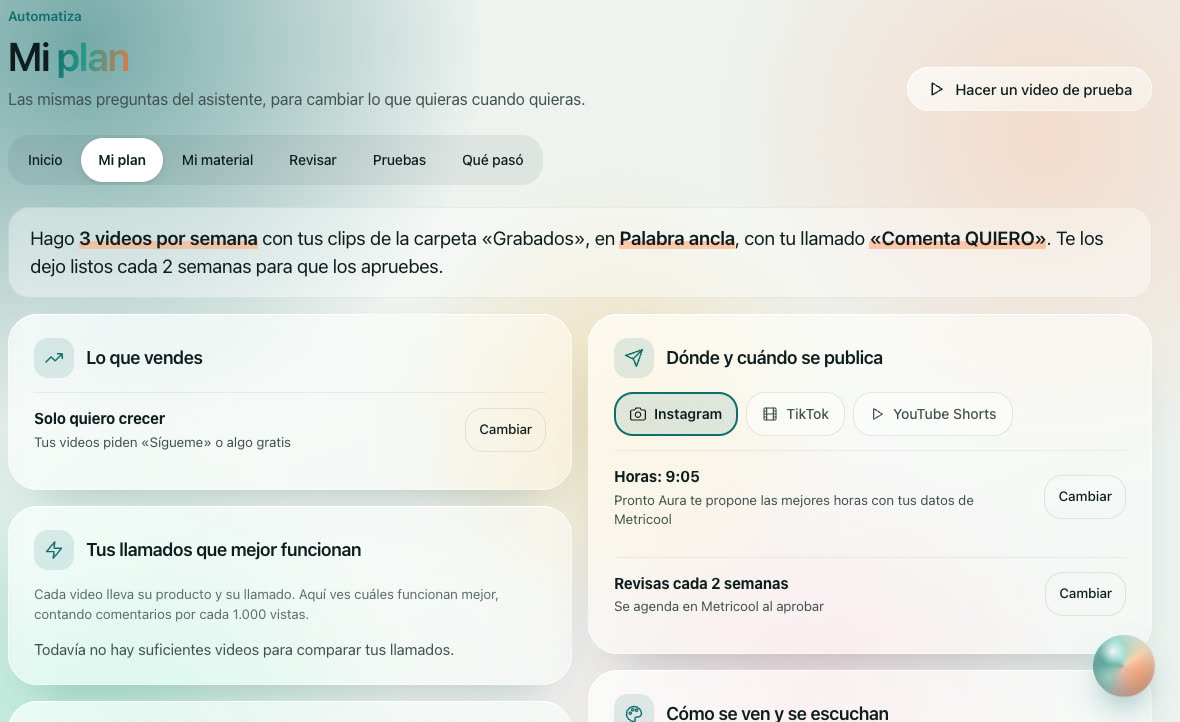Open the Qué pasó tab

493,160
